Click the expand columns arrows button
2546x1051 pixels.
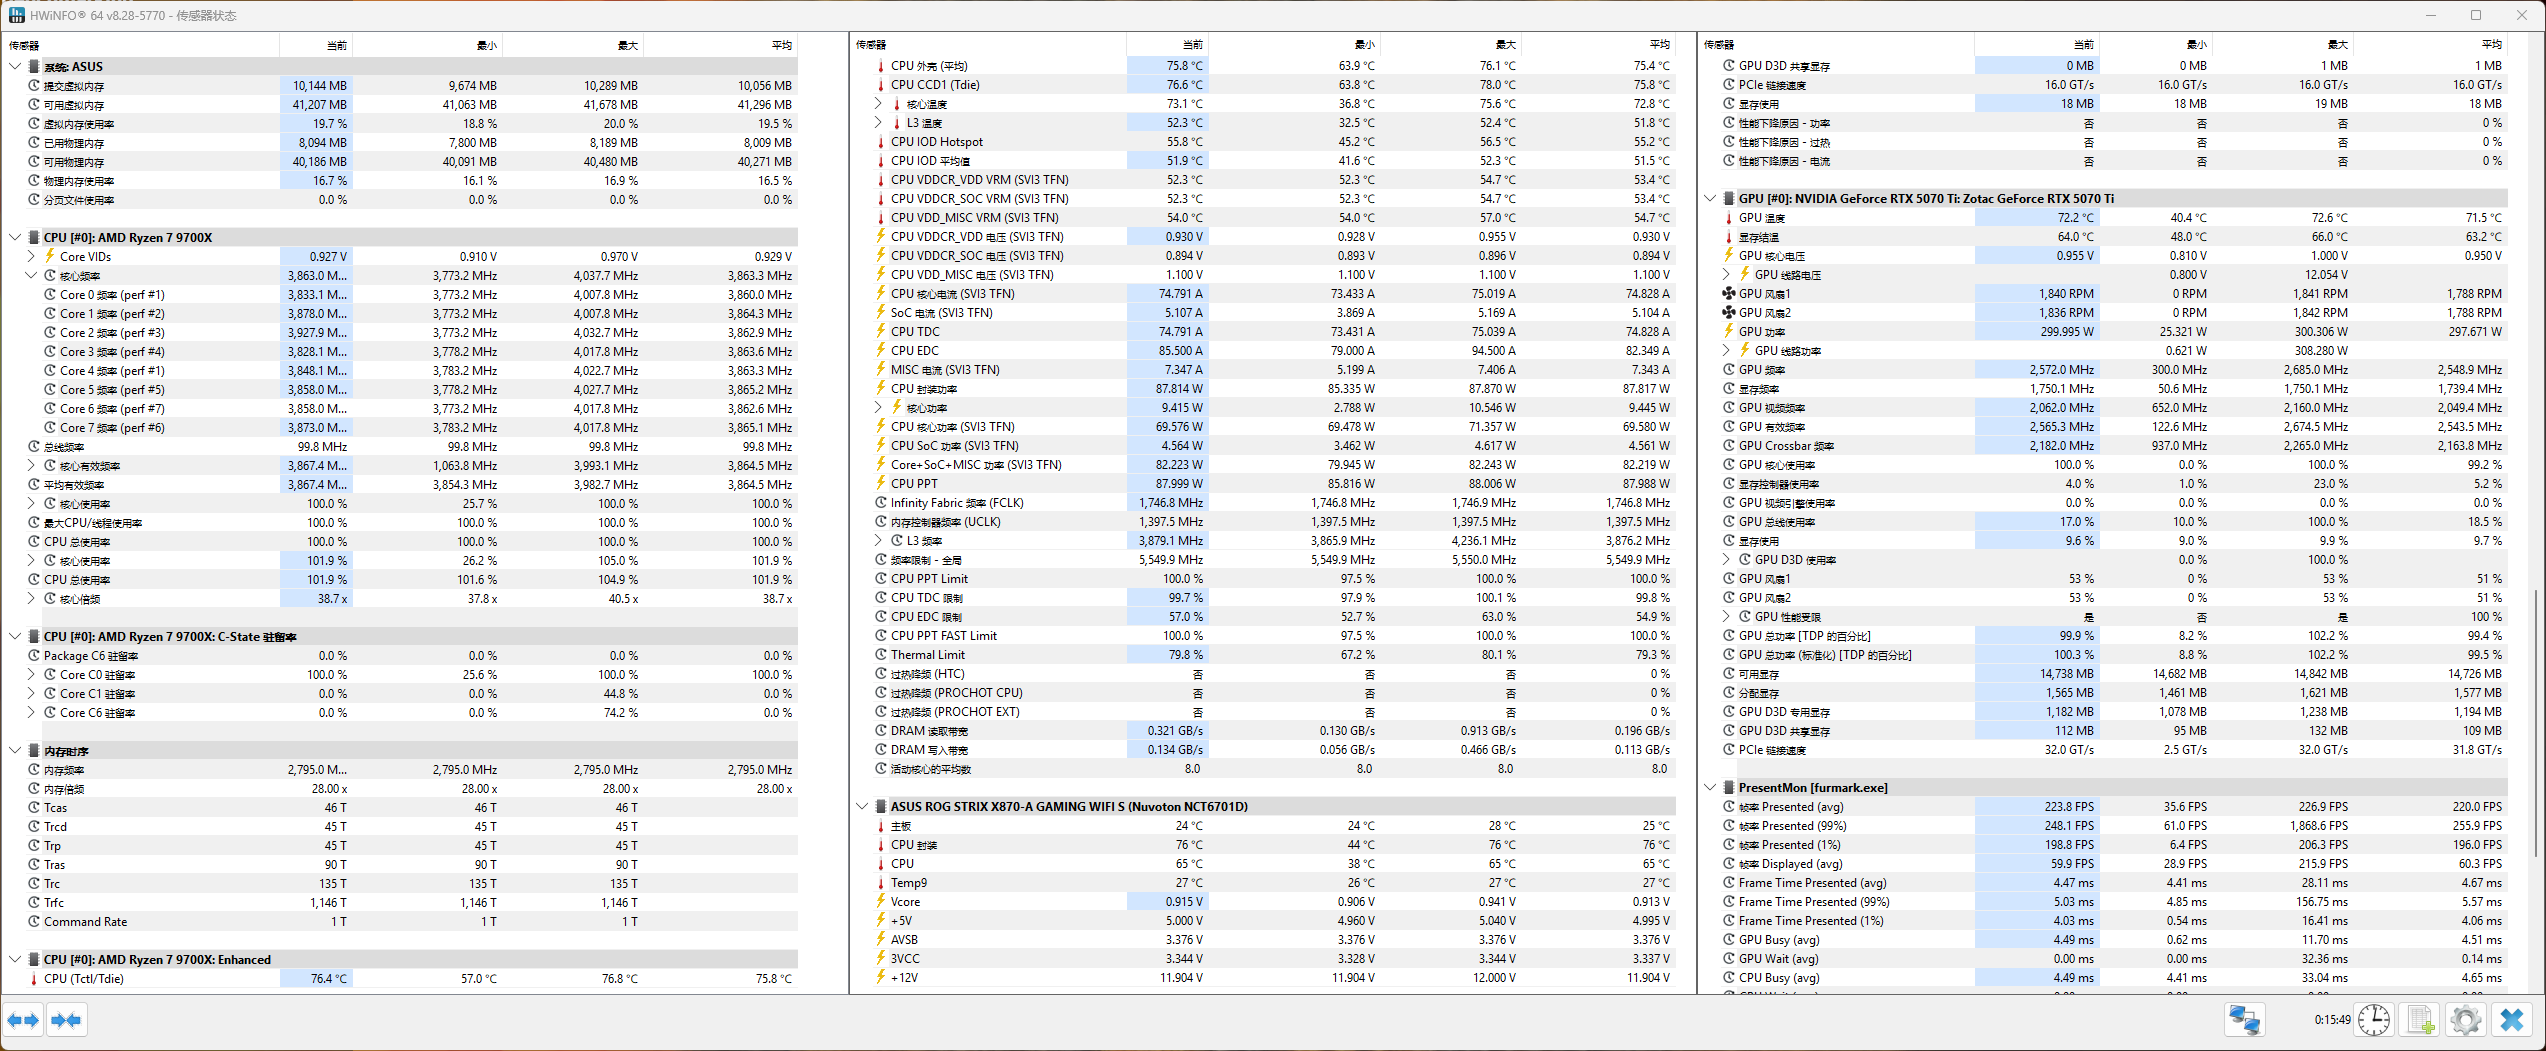[23, 1020]
